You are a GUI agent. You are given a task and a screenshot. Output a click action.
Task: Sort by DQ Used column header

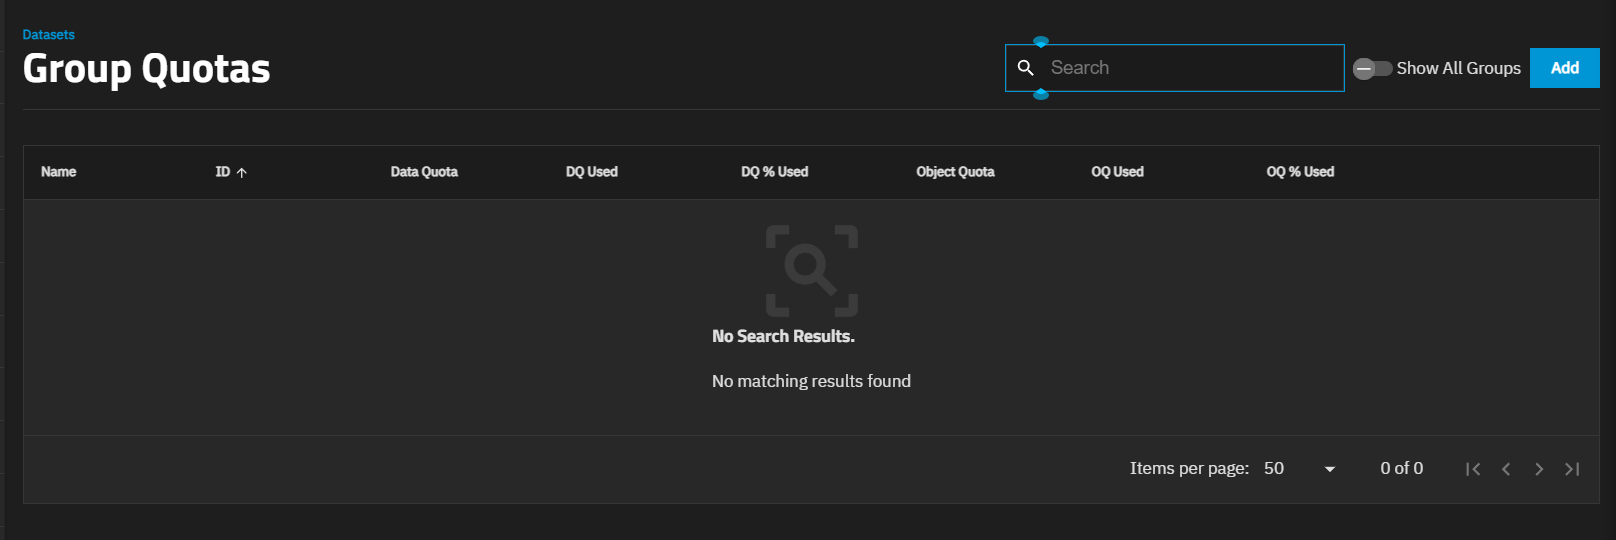coord(592,172)
